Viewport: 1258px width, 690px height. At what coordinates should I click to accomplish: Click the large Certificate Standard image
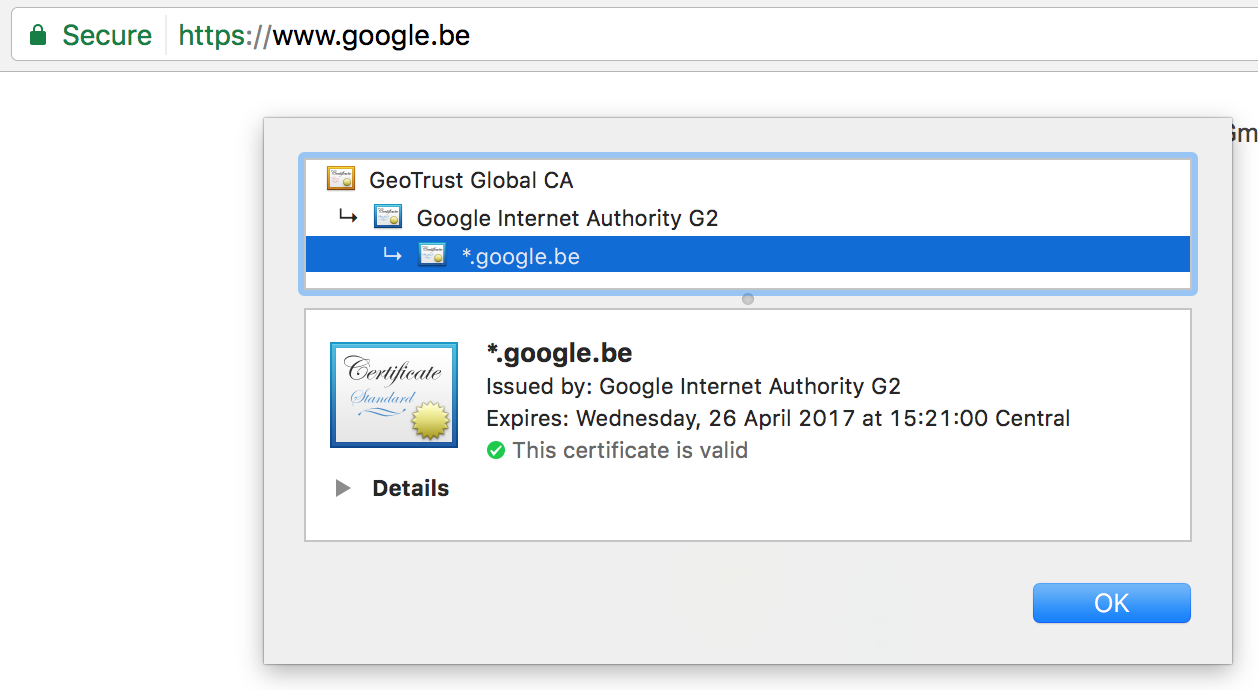tap(394, 395)
